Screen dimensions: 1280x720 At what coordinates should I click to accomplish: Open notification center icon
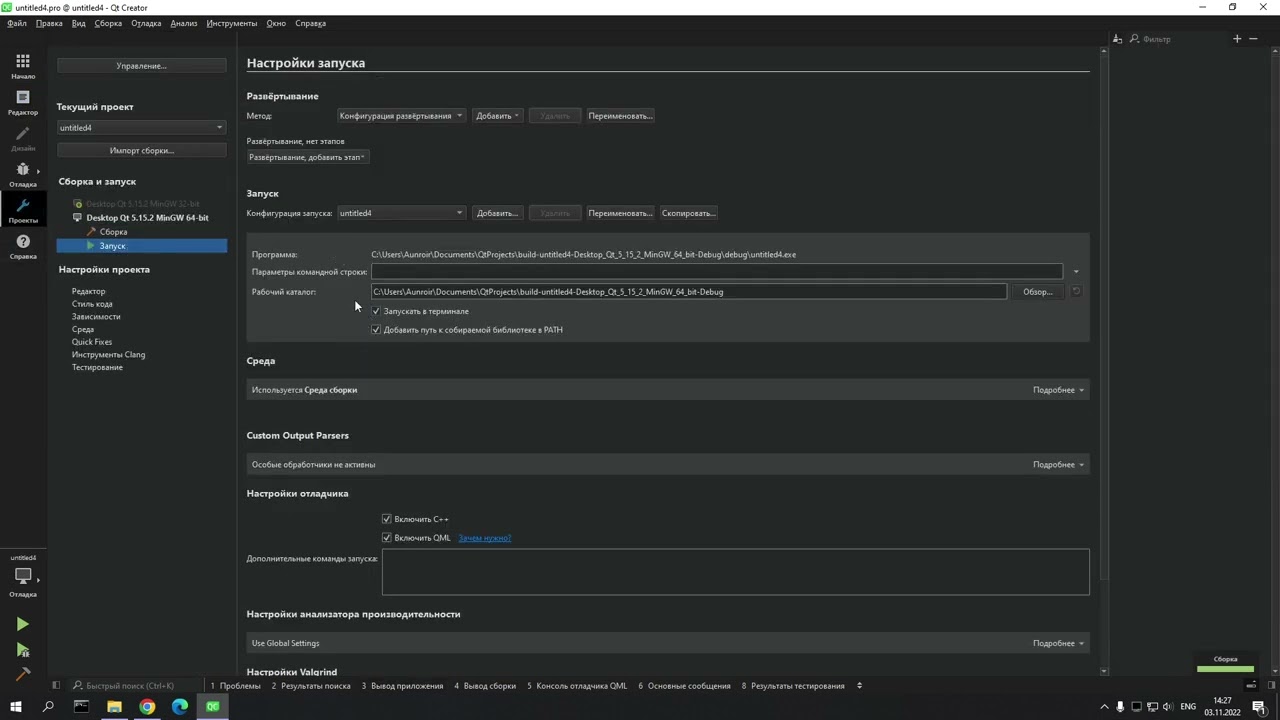[x=1259, y=707]
